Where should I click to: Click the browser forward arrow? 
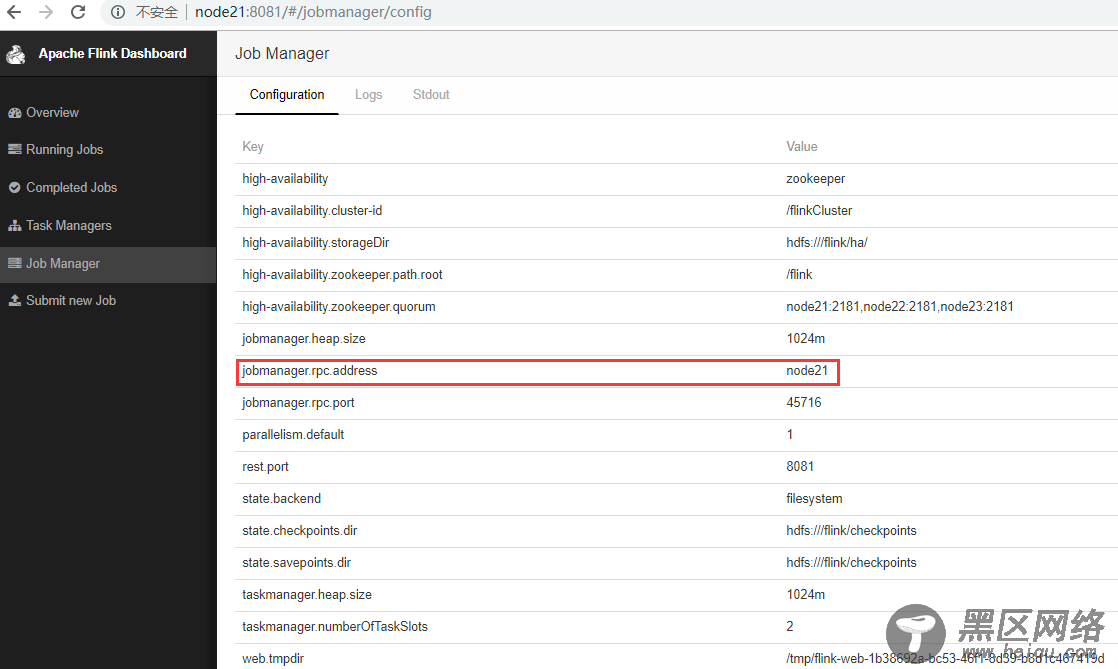pos(46,12)
